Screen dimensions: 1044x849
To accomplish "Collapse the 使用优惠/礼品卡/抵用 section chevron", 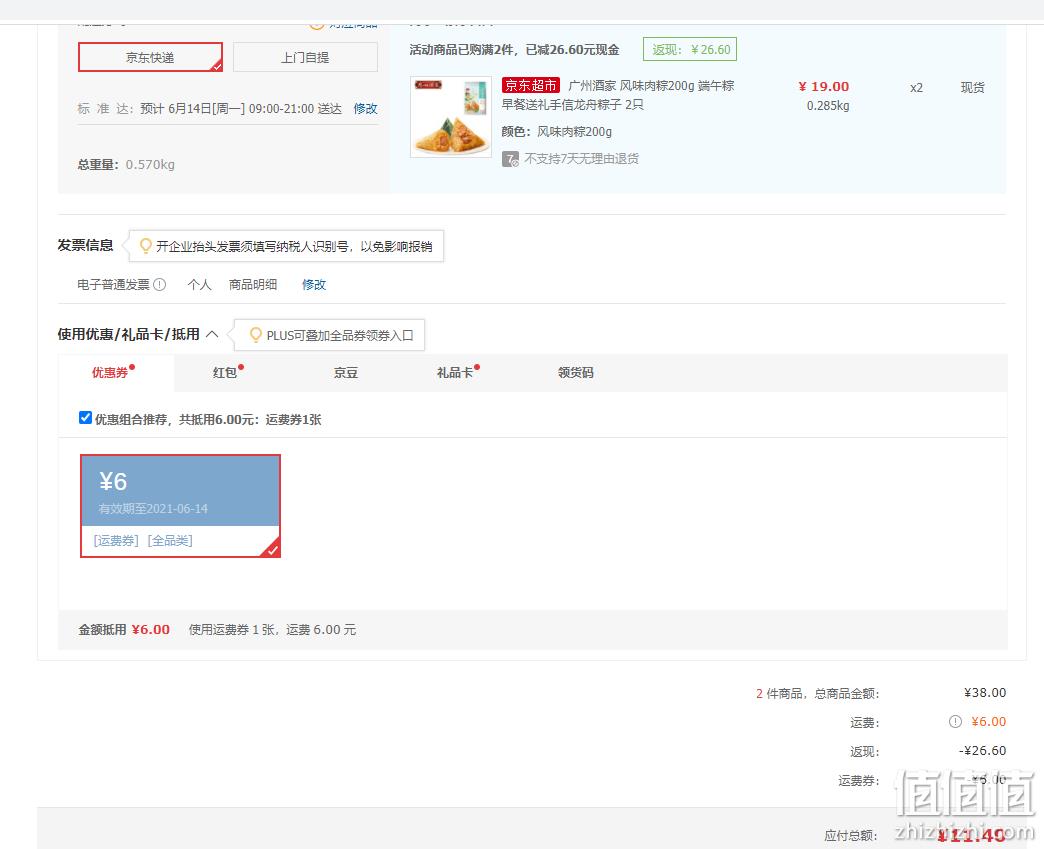I will (x=212, y=334).
